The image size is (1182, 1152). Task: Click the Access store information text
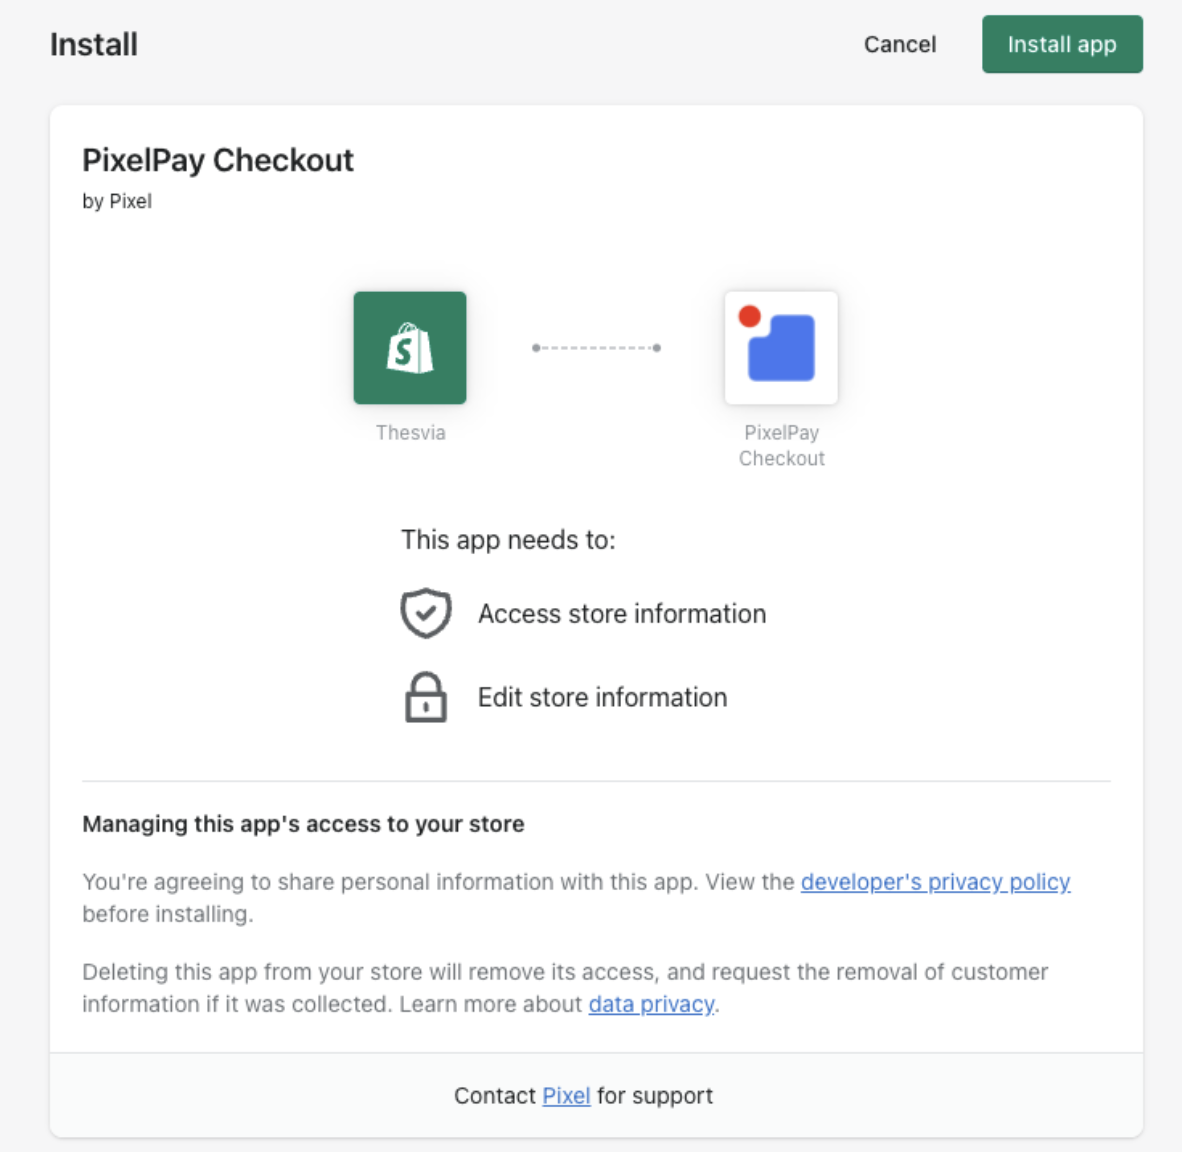coord(622,614)
